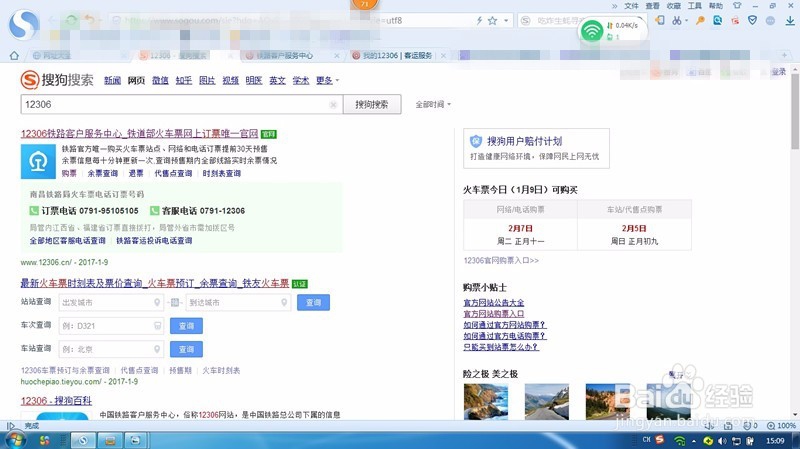Open 全部地区客服电话查询 link
Viewport: 800px width, 449px height.
pyautogui.click(x=67, y=241)
